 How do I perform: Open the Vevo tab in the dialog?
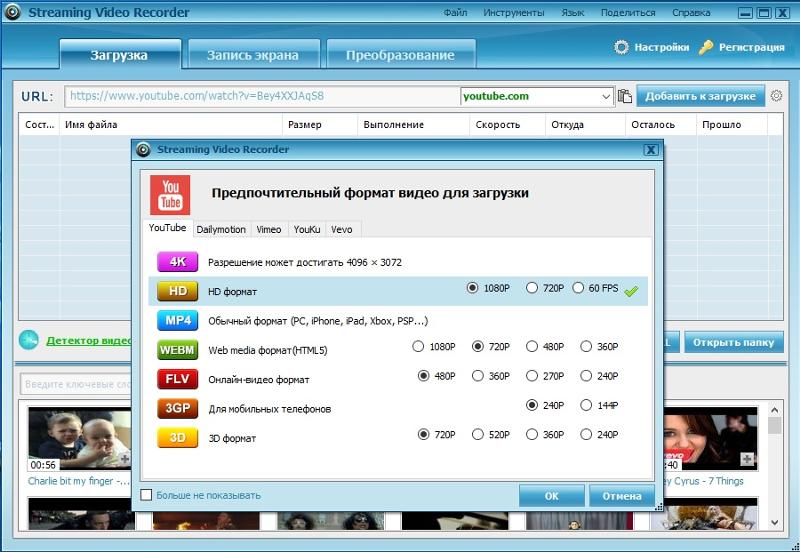pos(341,229)
